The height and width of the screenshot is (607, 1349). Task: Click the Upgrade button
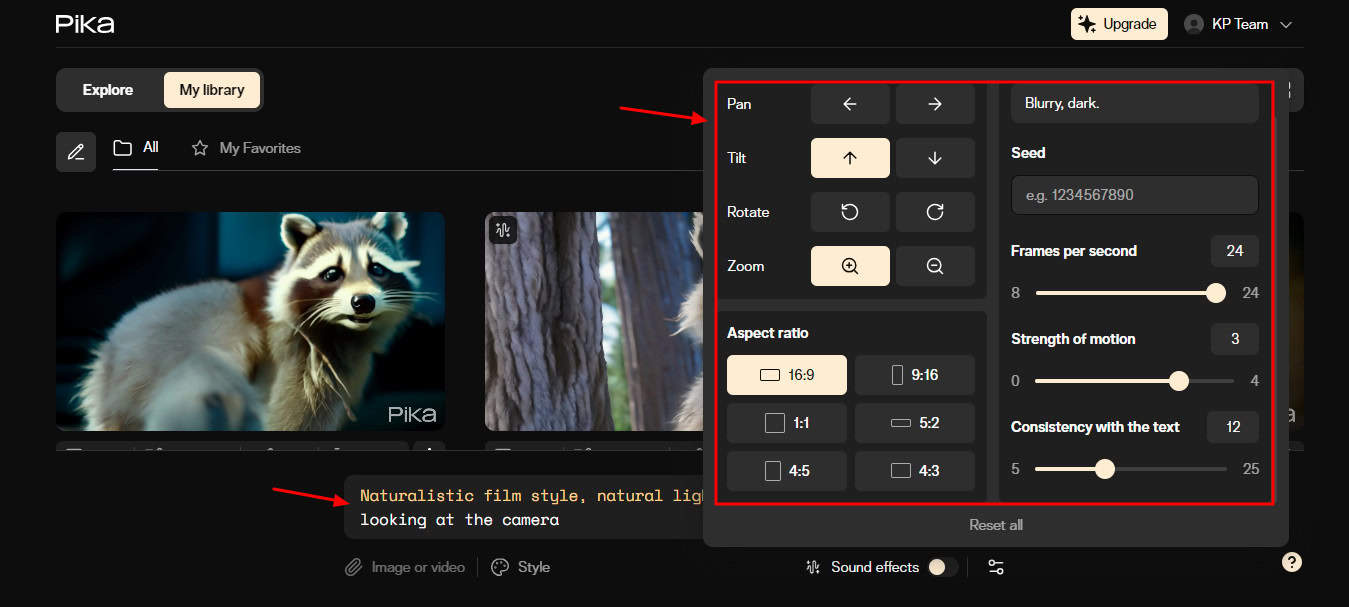[x=1118, y=24]
